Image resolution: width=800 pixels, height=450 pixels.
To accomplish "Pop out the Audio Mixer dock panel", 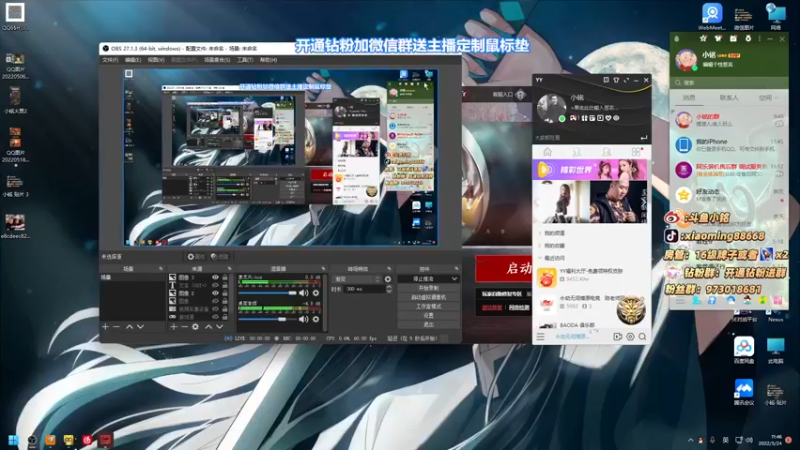I will [x=323, y=269].
